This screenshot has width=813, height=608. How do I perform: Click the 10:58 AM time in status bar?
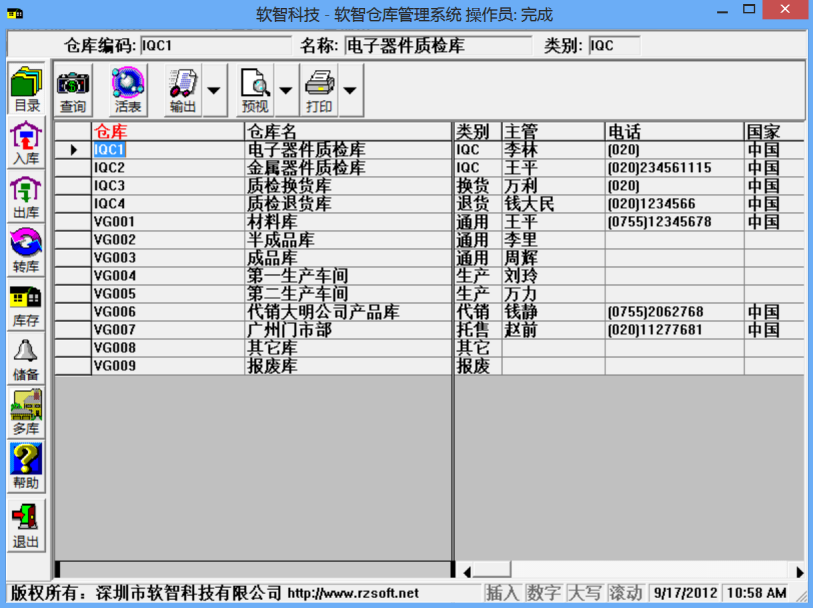(756, 592)
